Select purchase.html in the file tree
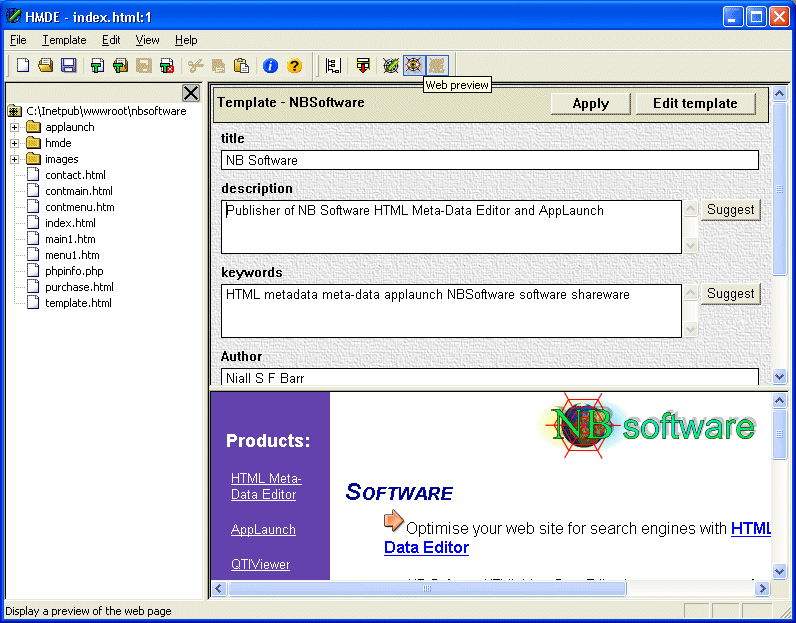The image size is (796, 623). 79,287
